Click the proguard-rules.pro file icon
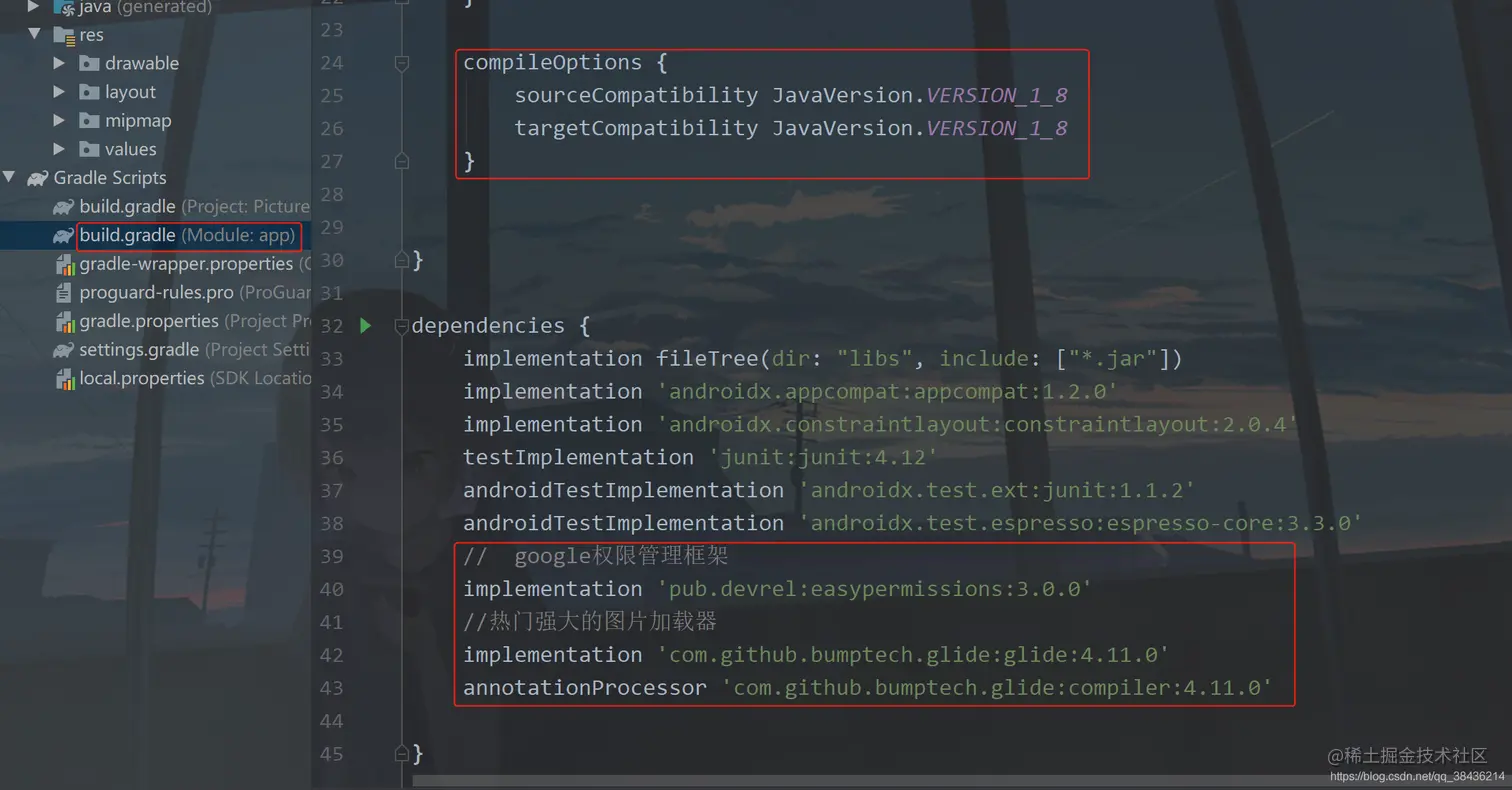The height and width of the screenshot is (790, 1512). tap(64, 293)
